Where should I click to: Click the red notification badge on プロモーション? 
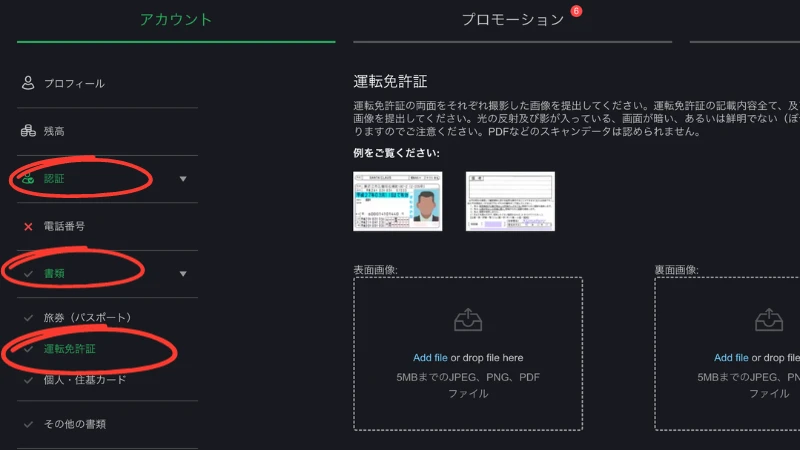point(576,11)
